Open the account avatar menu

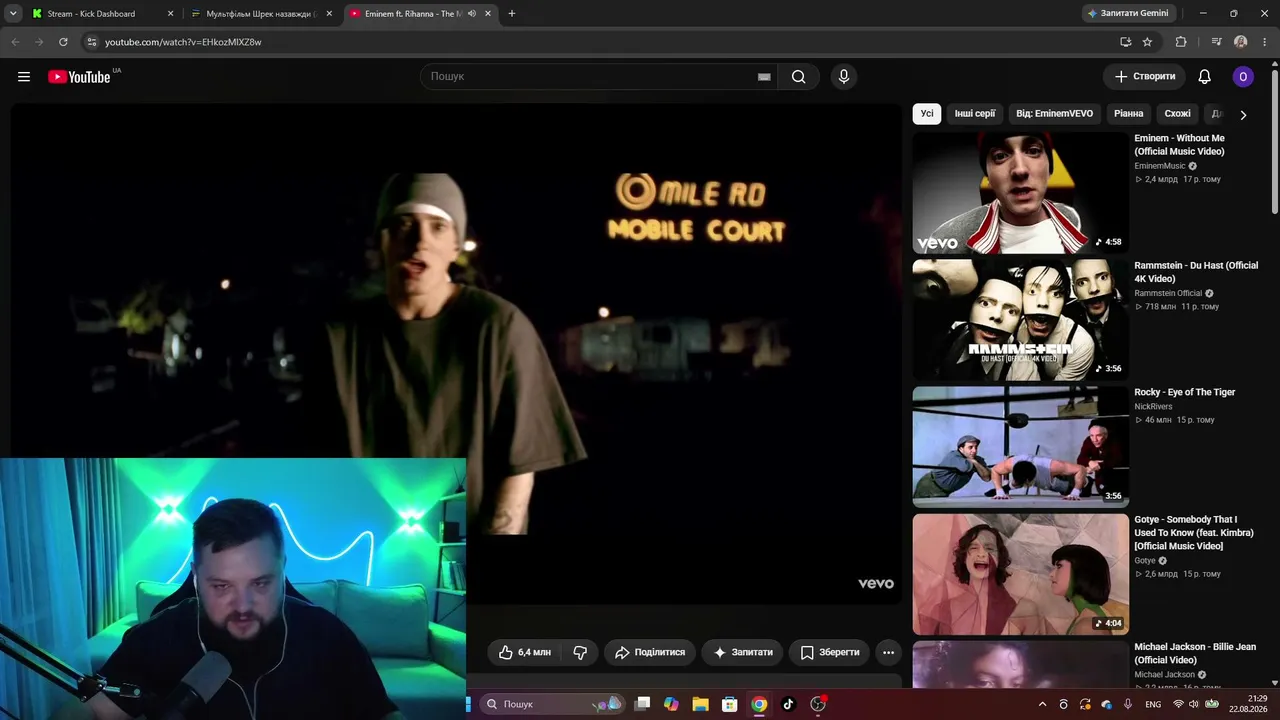click(x=1243, y=77)
